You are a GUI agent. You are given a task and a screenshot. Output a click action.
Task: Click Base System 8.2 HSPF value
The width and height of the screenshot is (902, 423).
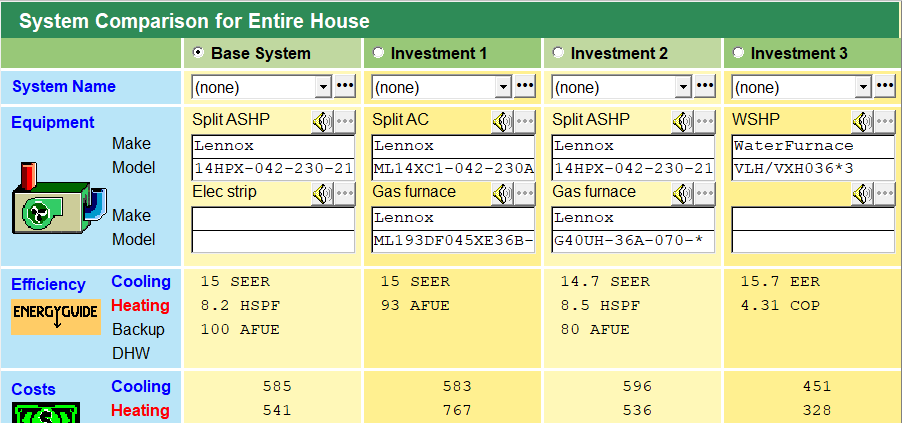click(240, 306)
